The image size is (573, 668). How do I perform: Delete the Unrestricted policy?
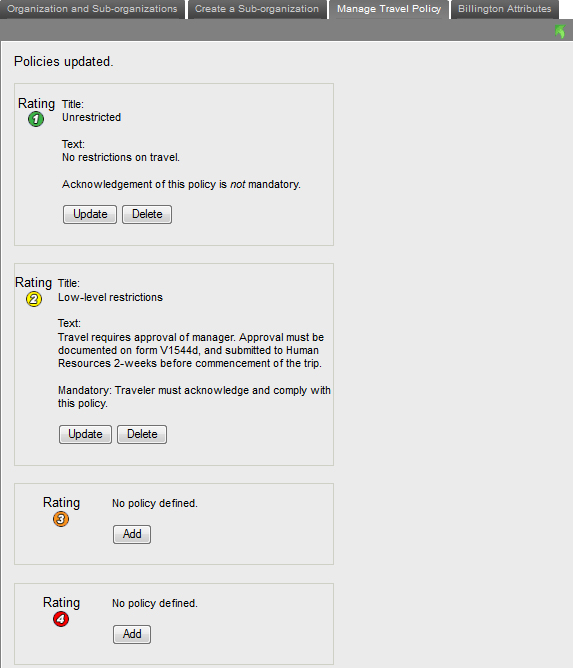click(x=147, y=214)
